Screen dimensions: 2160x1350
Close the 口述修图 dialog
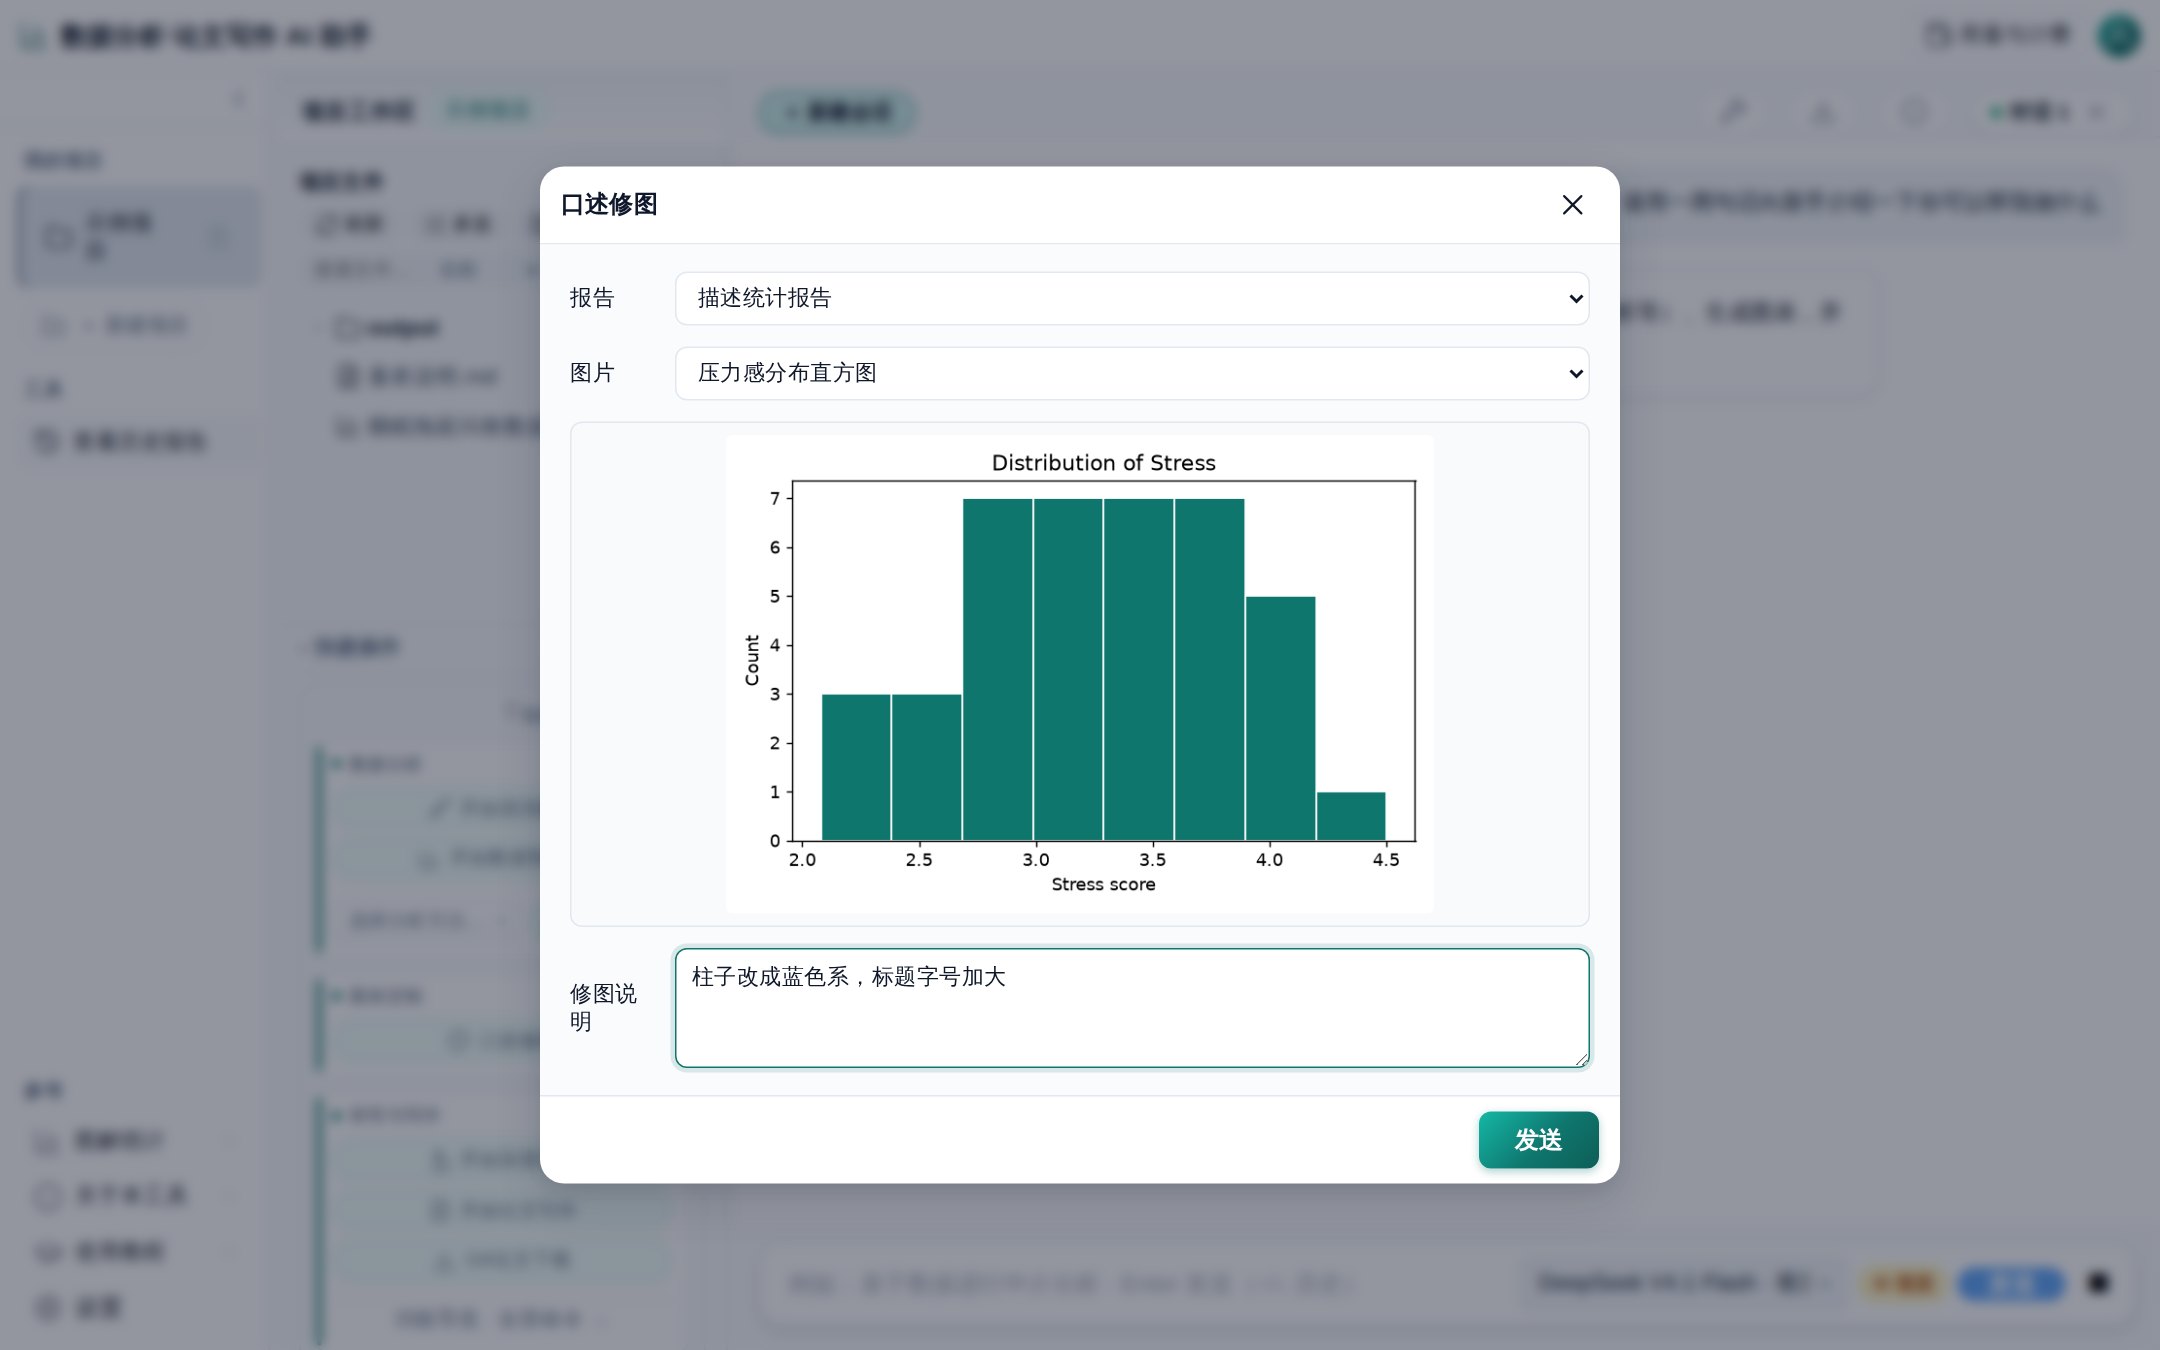(1572, 205)
